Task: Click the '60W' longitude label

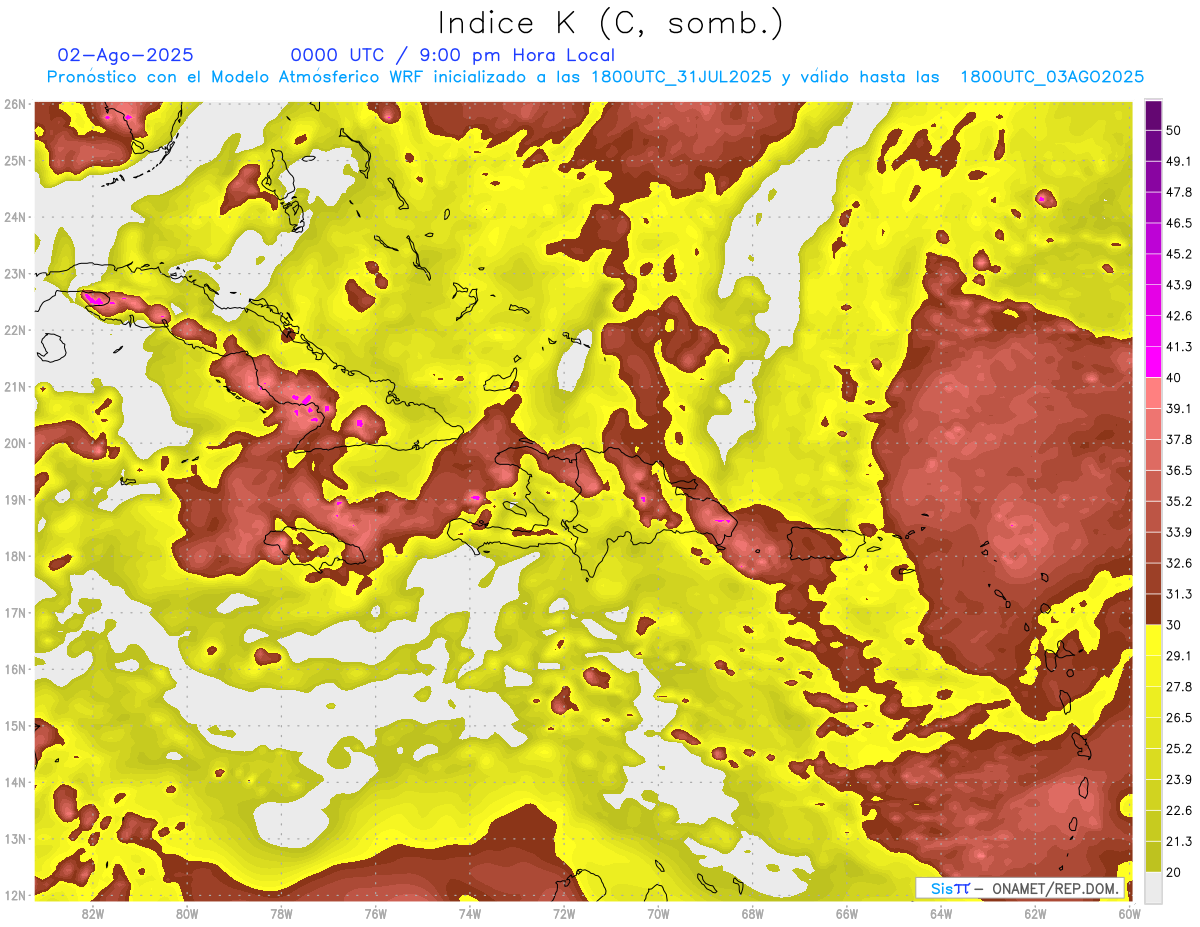Action: tap(1130, 914)
